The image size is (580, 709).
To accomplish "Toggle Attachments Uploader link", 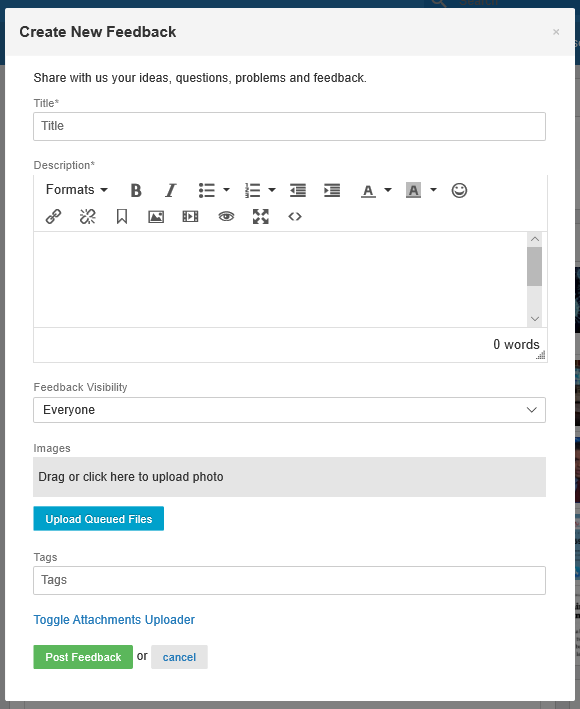I will pyautogui.click(x=114, y=619).
